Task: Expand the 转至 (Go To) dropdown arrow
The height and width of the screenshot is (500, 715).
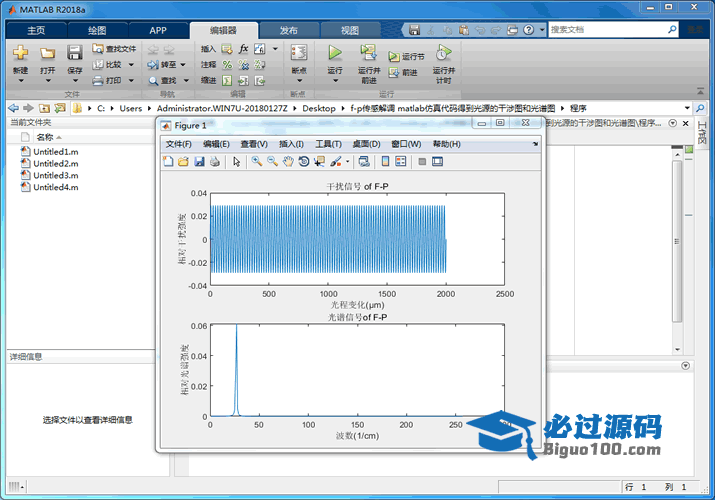Action: pyautogui.click(x=183, y=65)
